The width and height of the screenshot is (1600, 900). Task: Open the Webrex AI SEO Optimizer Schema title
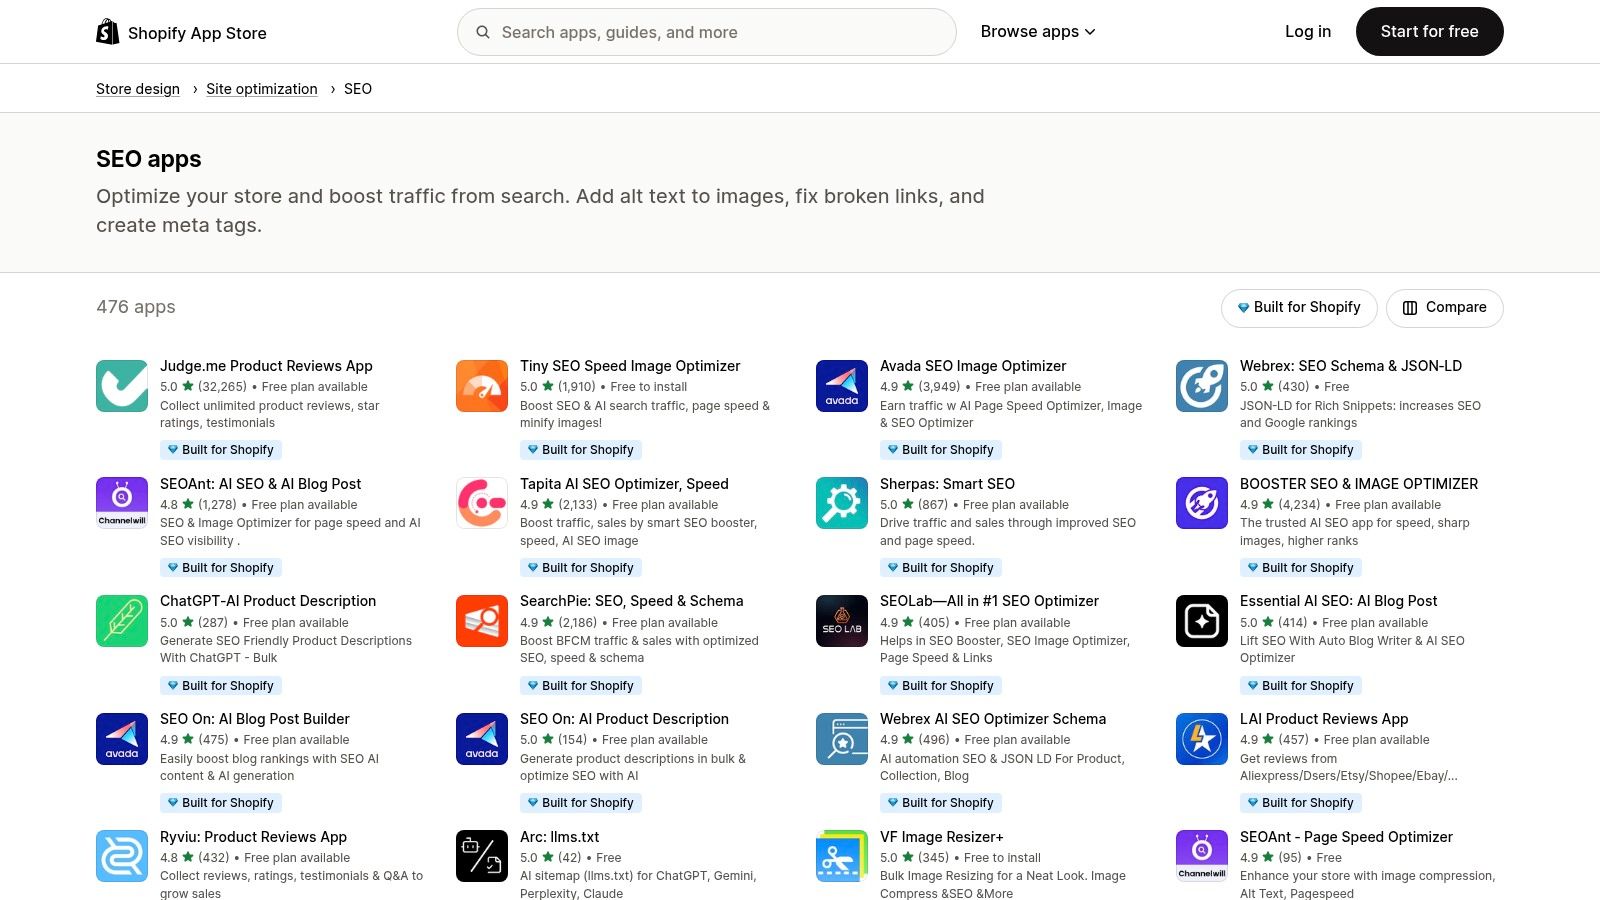click(x=993, y=719)
